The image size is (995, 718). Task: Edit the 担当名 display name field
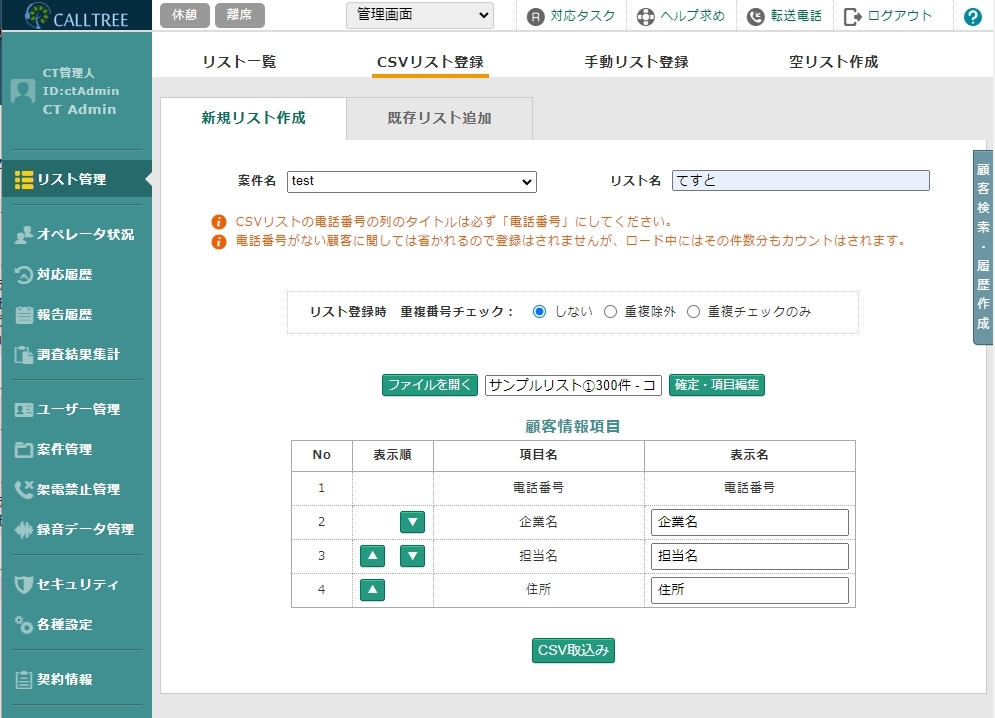749,556
